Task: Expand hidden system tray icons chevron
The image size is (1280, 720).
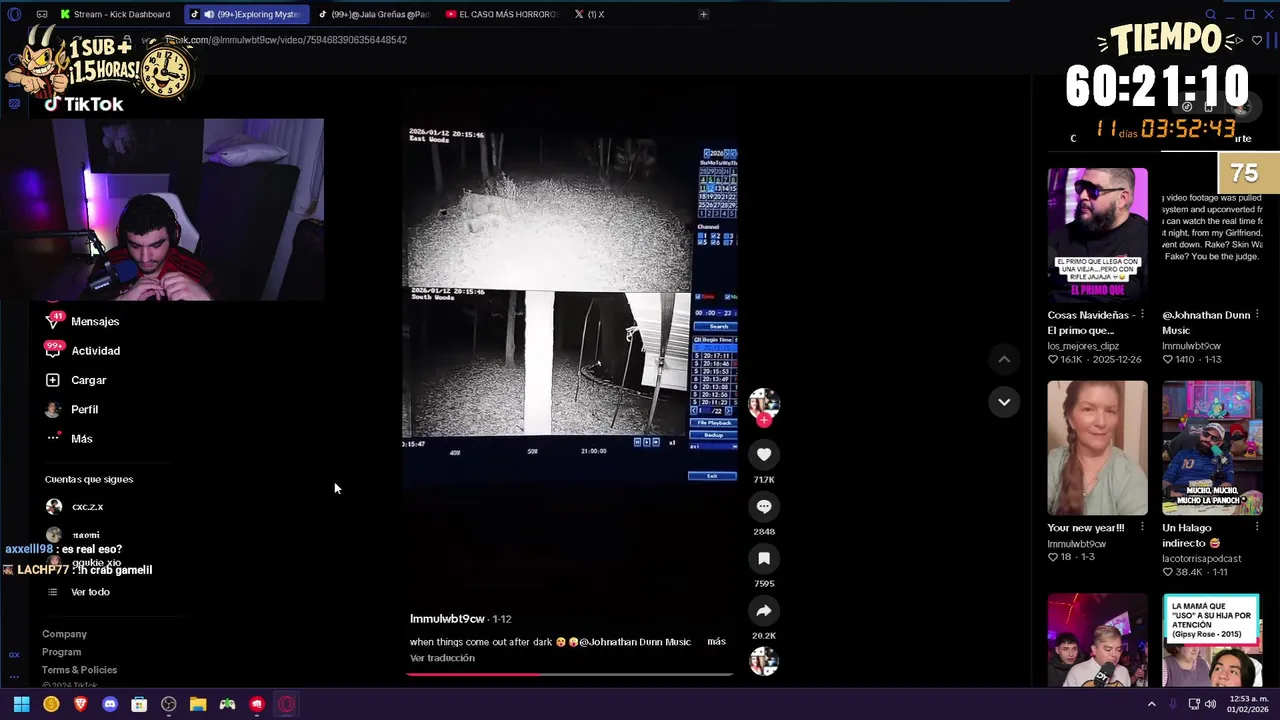Action: tap(1152, 704)
